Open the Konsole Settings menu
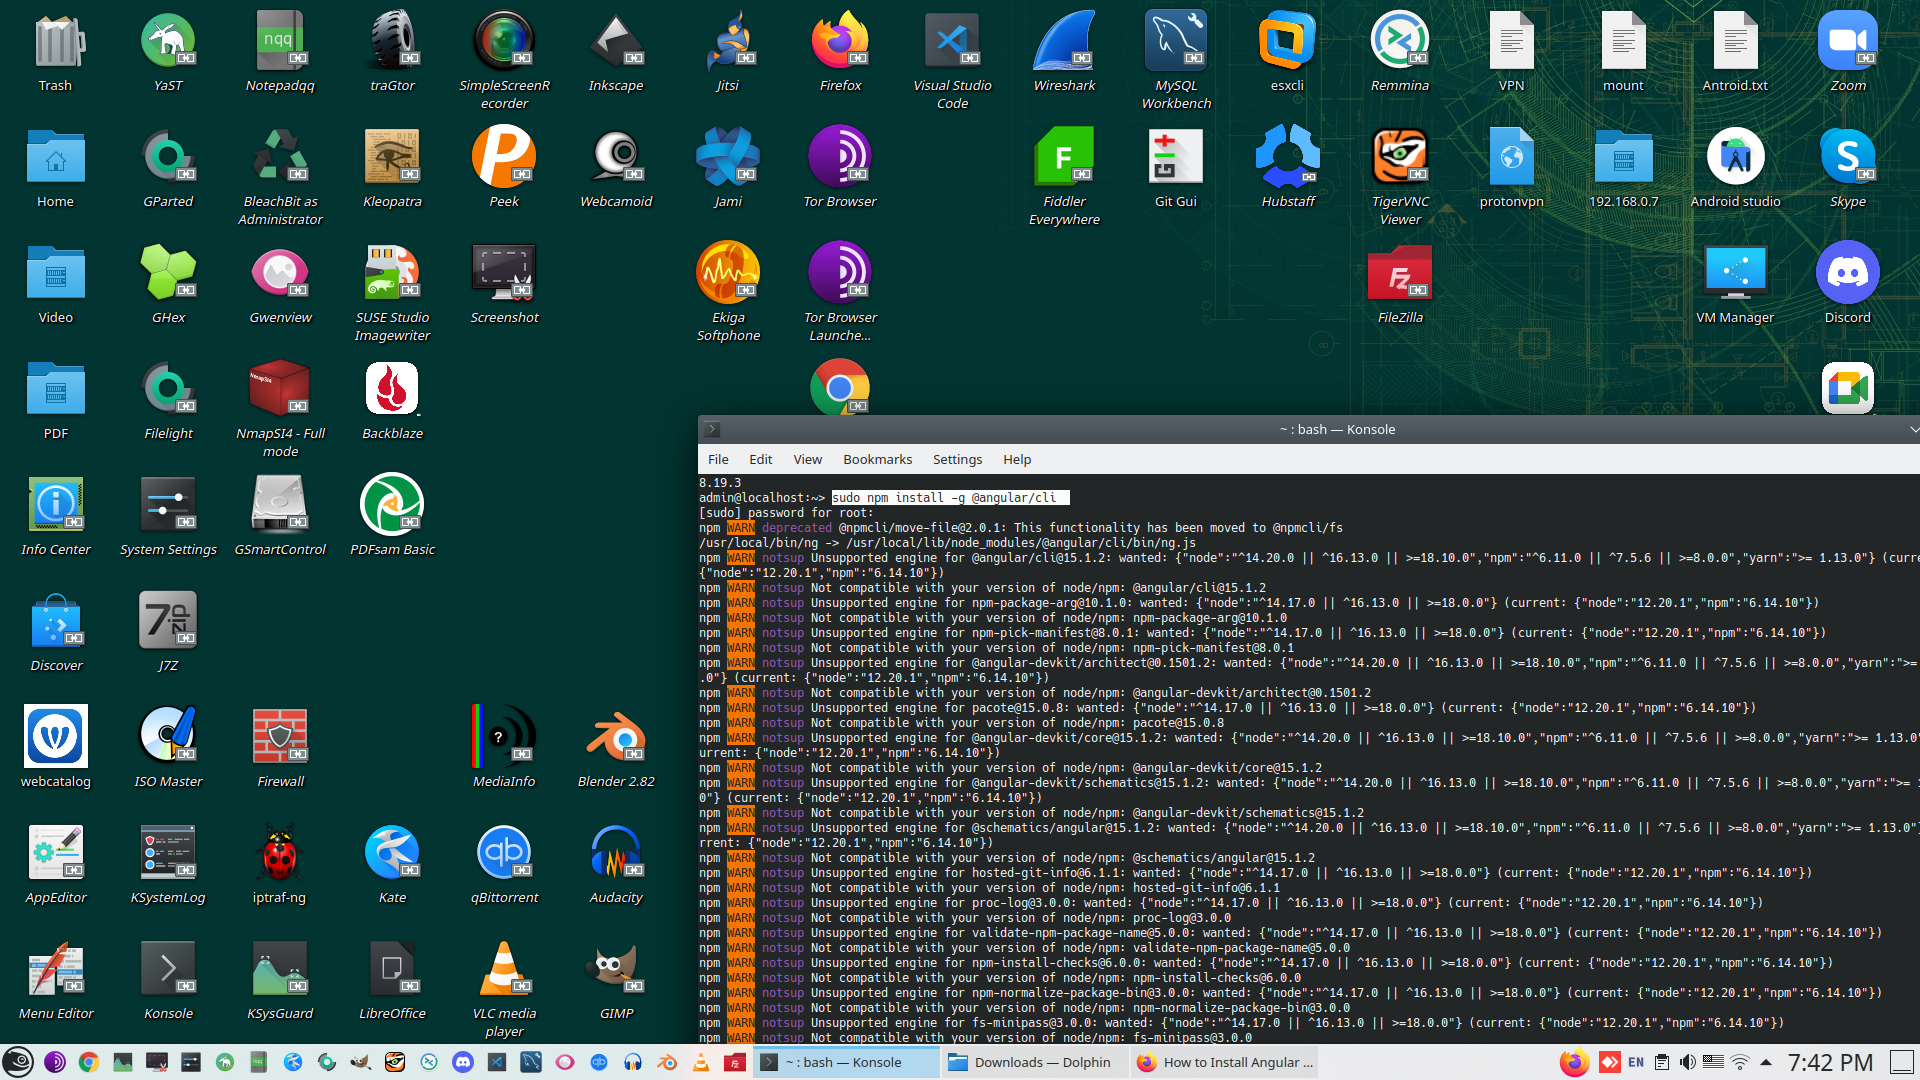This screenshot has height=1080, width=1920. tap(957, 459)
